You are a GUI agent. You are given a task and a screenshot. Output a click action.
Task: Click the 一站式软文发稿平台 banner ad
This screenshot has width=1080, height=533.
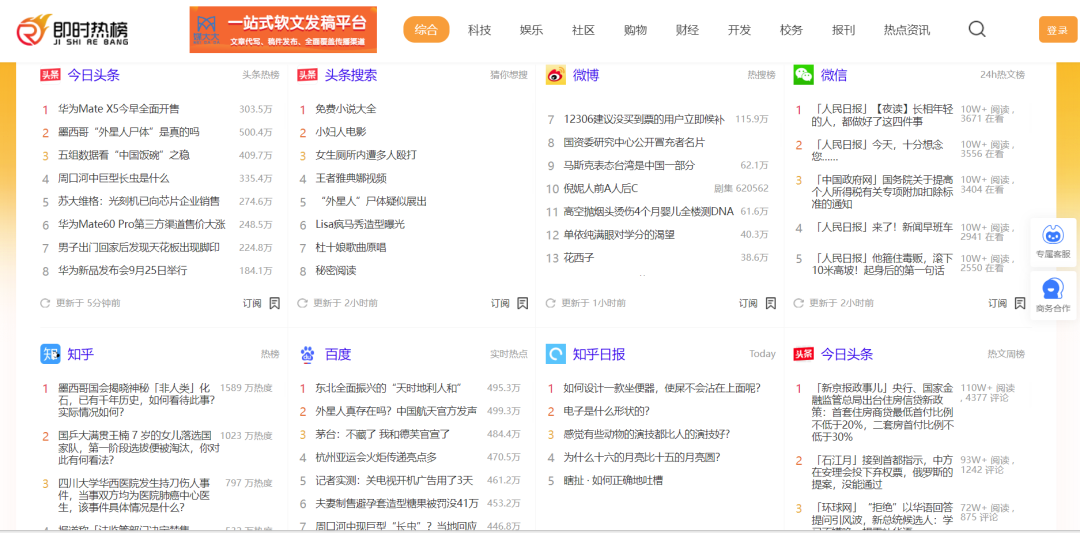tap(283, 30)
